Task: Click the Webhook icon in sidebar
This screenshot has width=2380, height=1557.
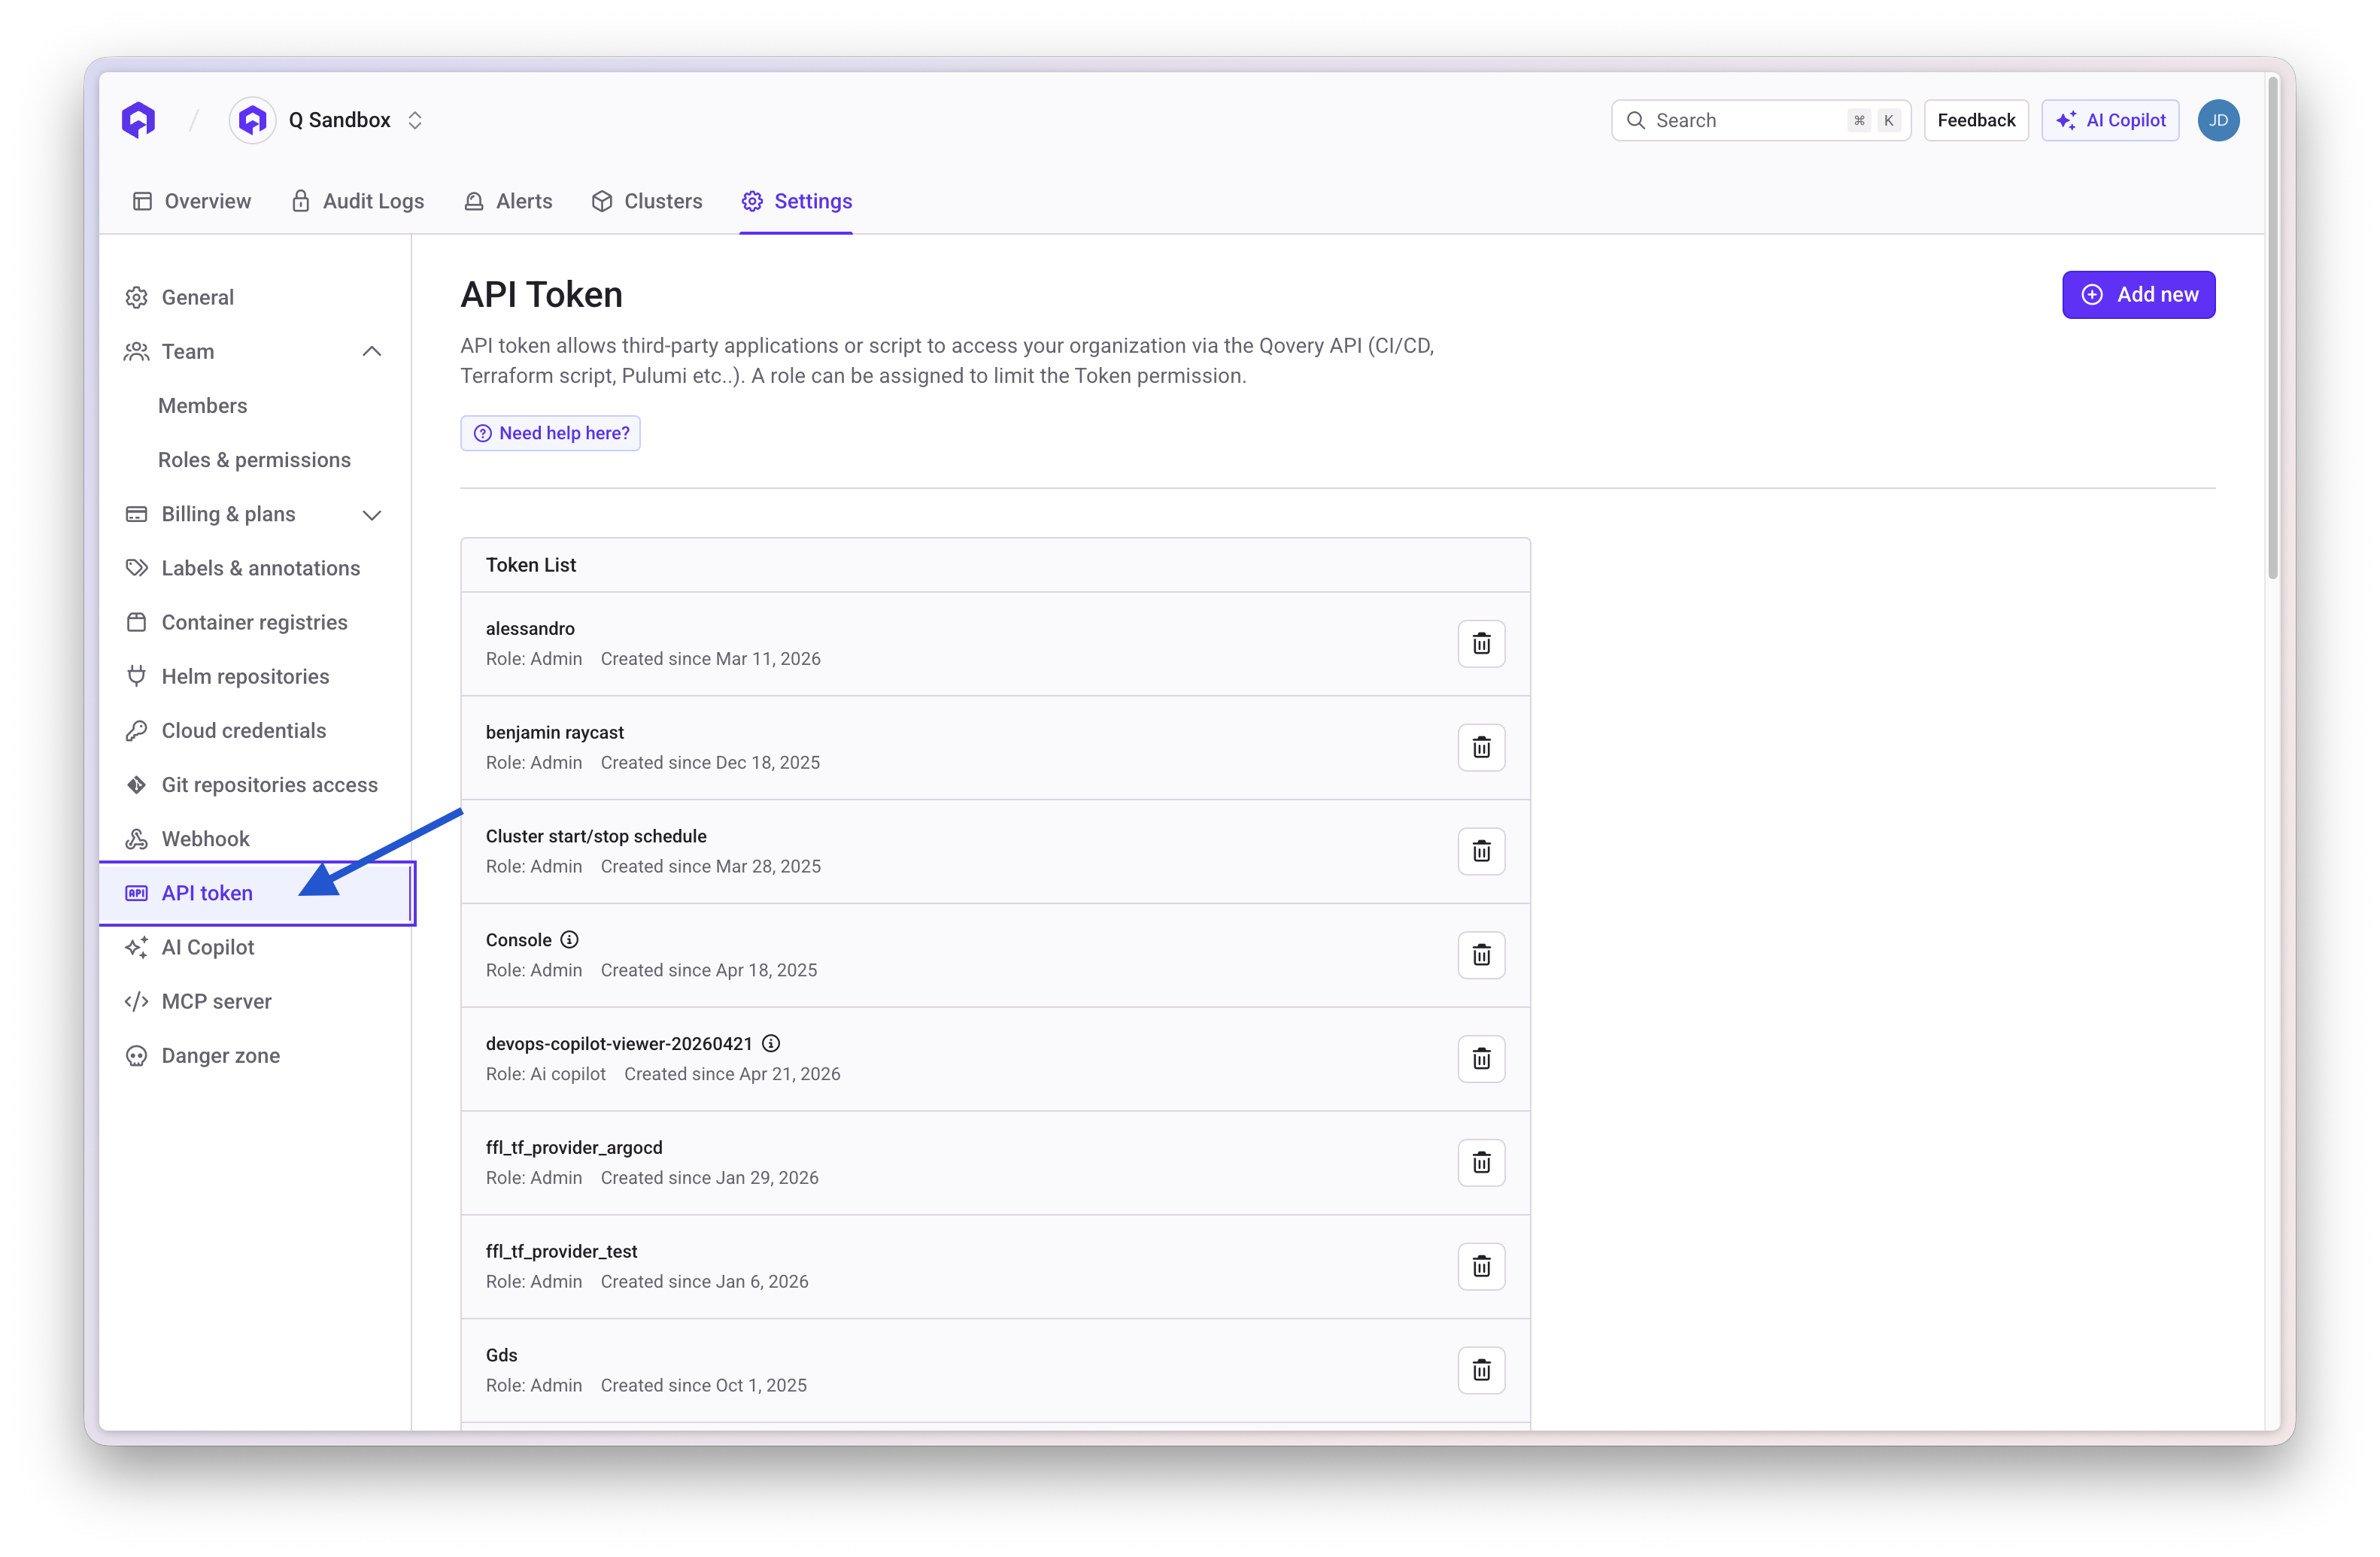Action: [x=136, y=838]
